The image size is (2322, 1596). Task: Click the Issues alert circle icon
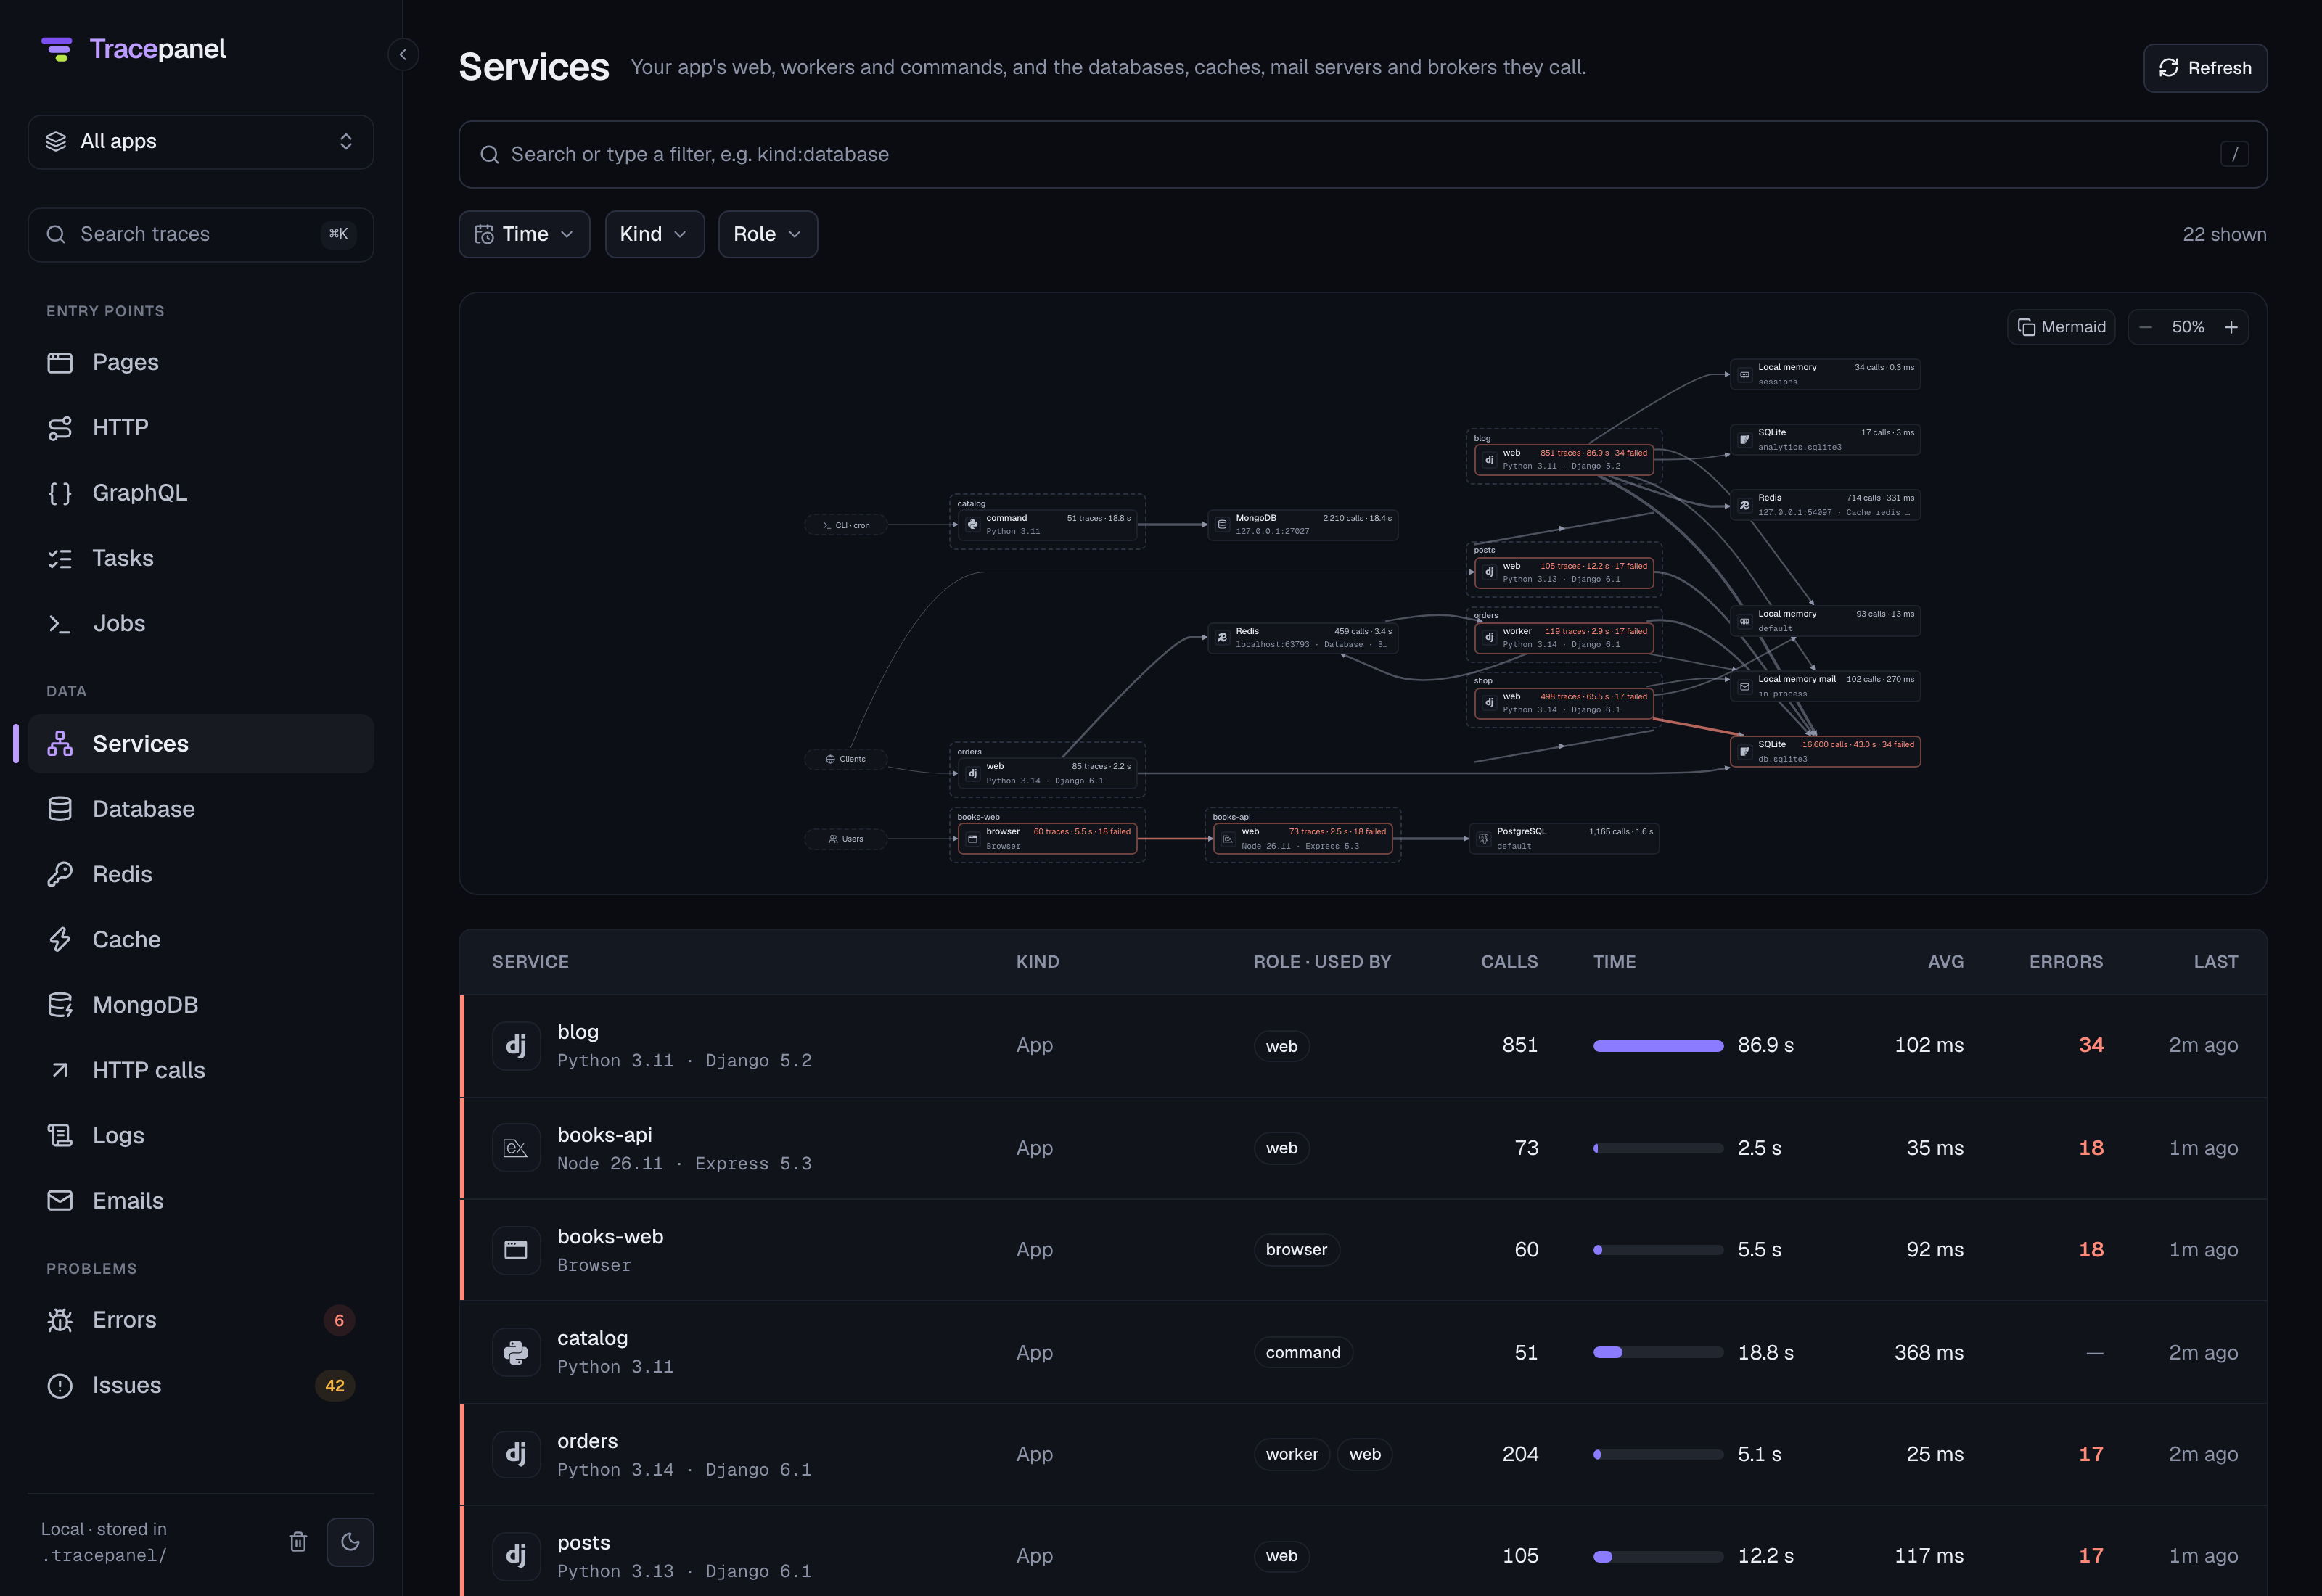pyautogui.click(x=60, y=1386)
